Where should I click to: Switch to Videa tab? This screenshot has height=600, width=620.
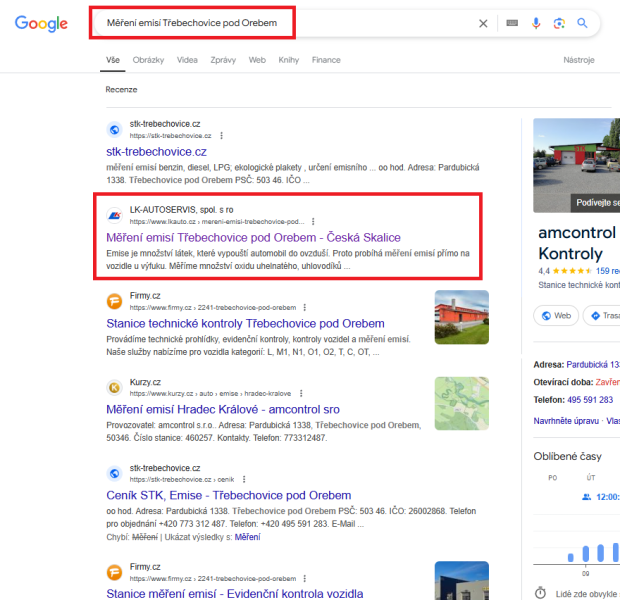[187, 60]
